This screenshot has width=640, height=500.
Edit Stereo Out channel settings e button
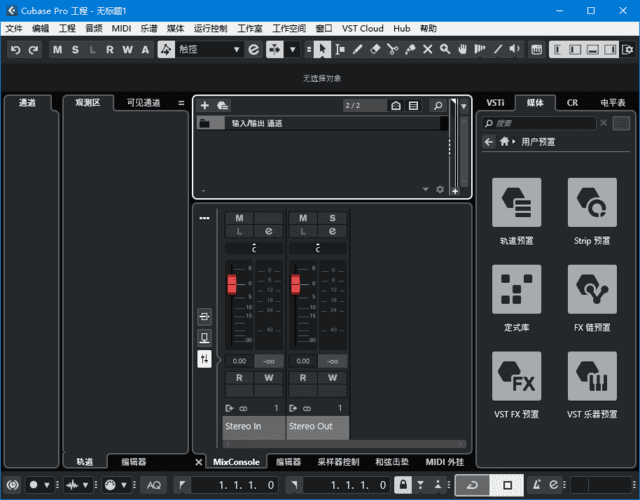coord(332,231)
